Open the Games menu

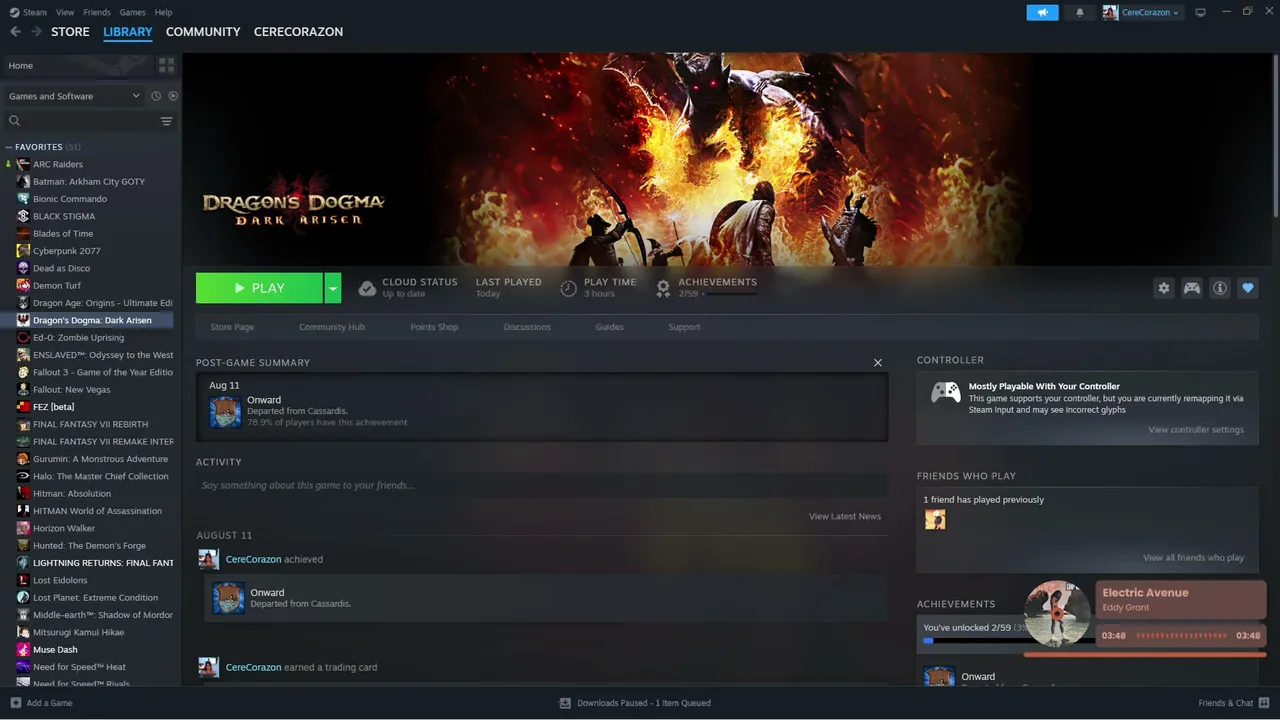(x=132, y=12)
